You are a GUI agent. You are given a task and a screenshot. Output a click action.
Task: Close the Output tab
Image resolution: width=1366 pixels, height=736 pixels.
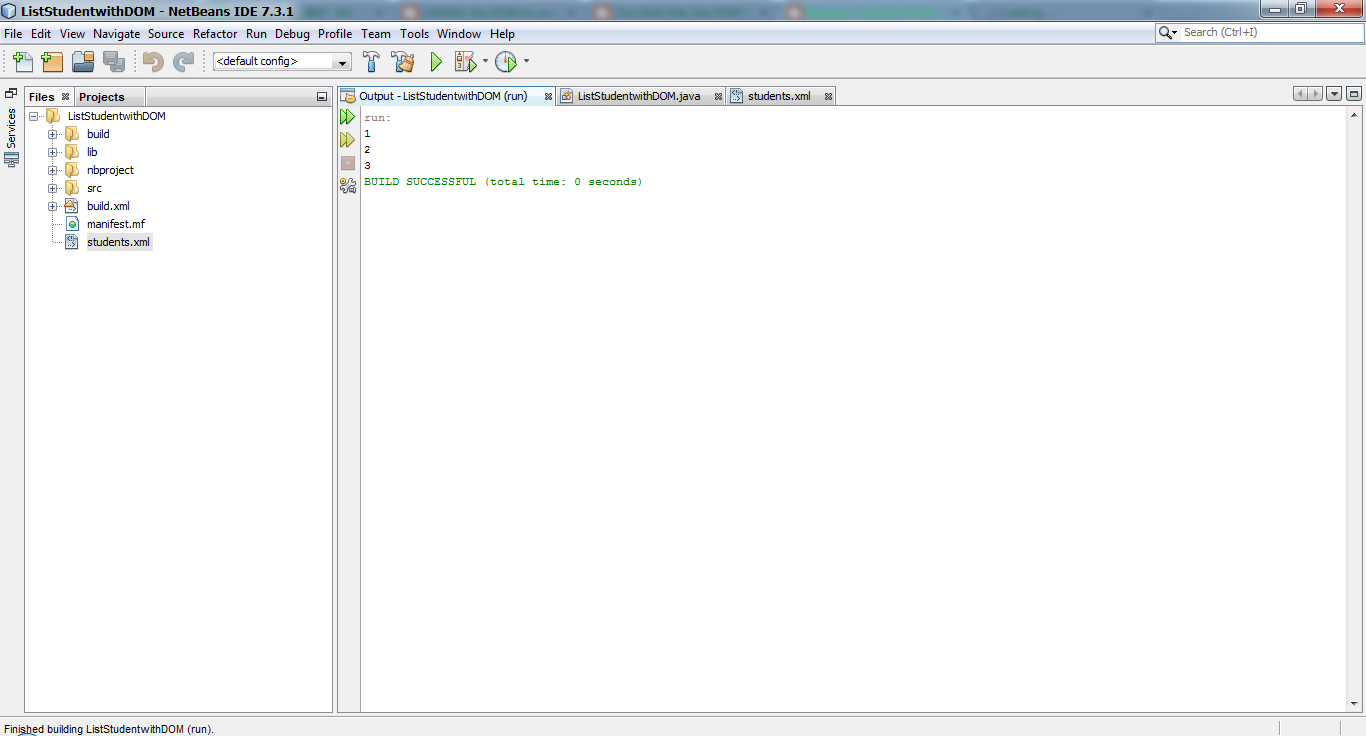[x=548, y=97]
